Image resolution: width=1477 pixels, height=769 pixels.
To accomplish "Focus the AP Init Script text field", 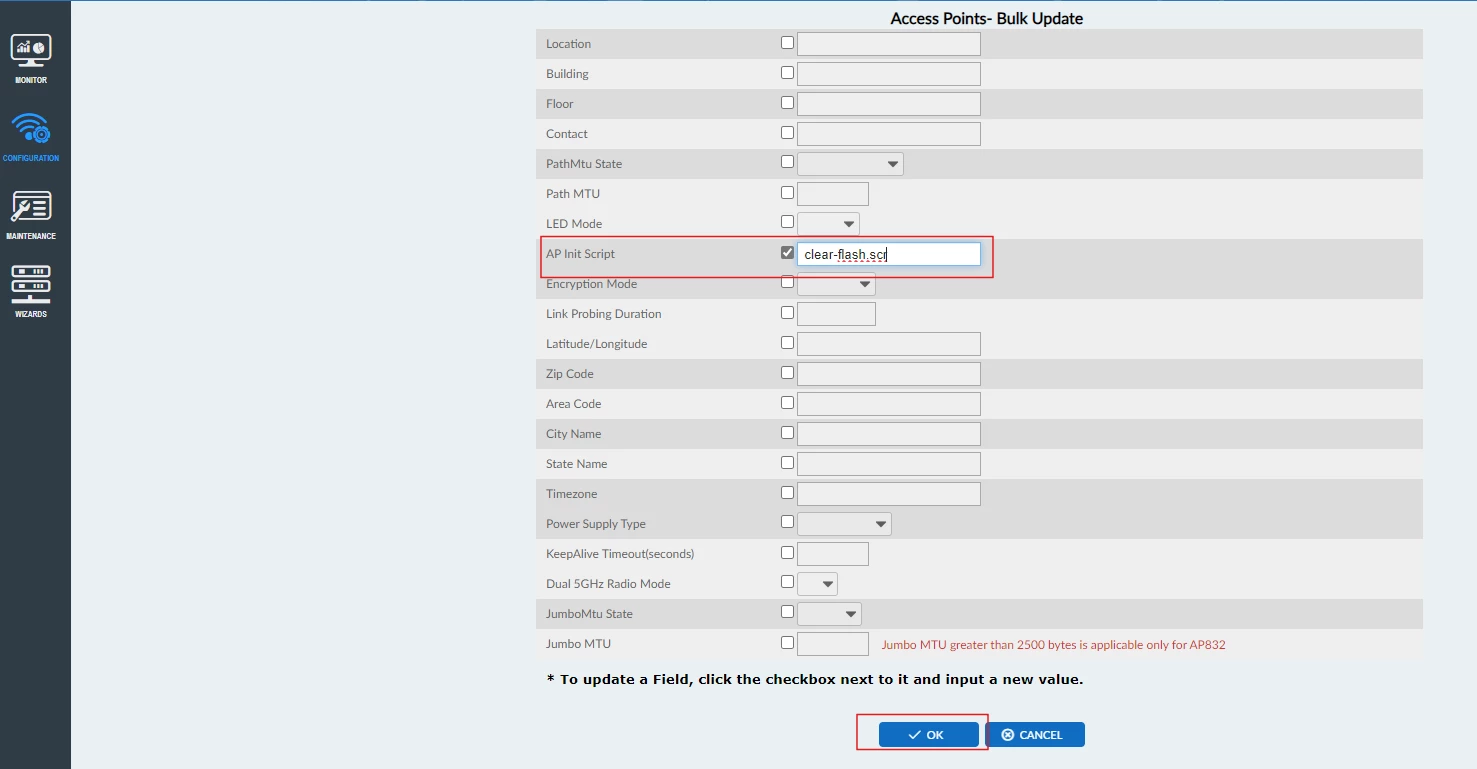I will pyautogui.click(x=889, y=254).
